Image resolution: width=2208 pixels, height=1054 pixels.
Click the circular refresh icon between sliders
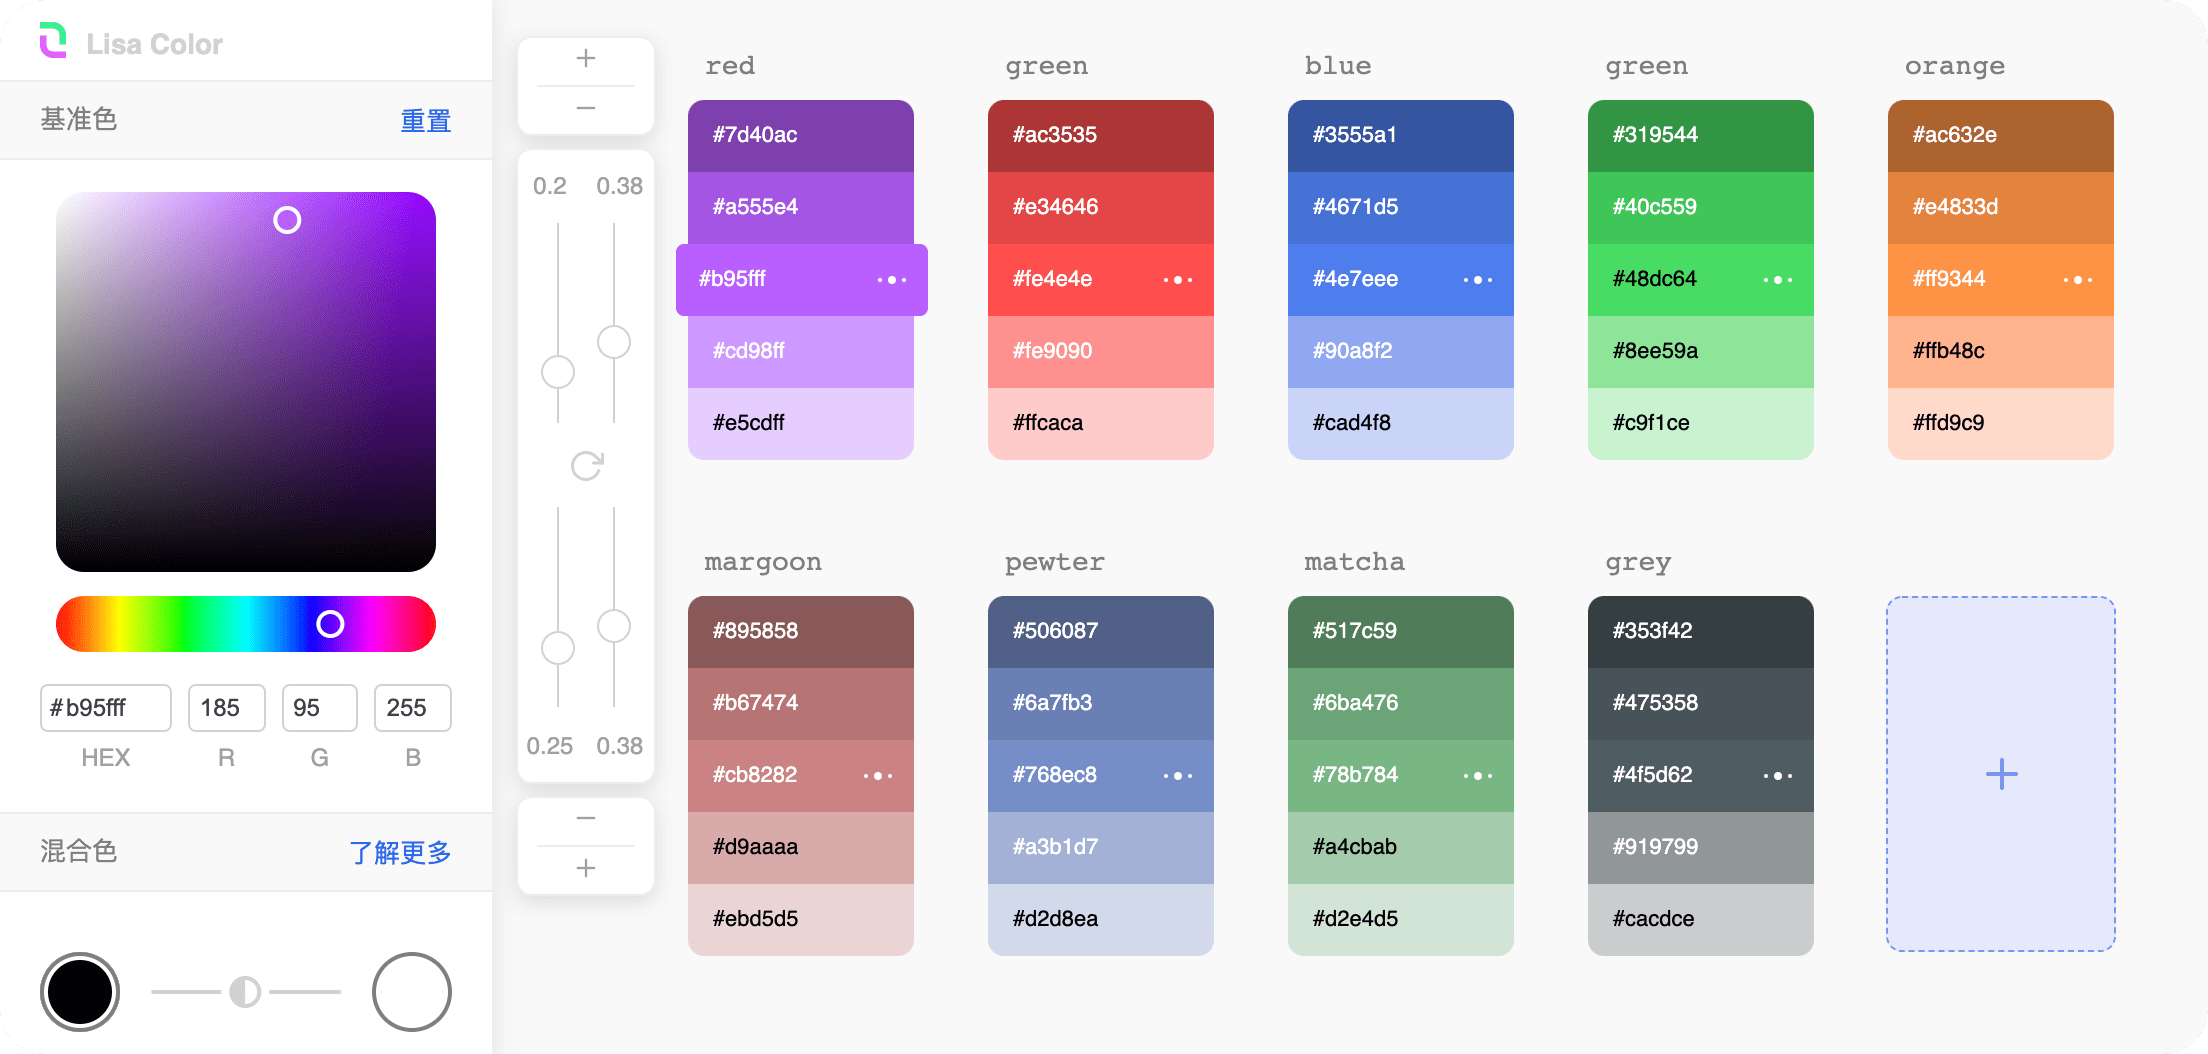click(587, 465)
